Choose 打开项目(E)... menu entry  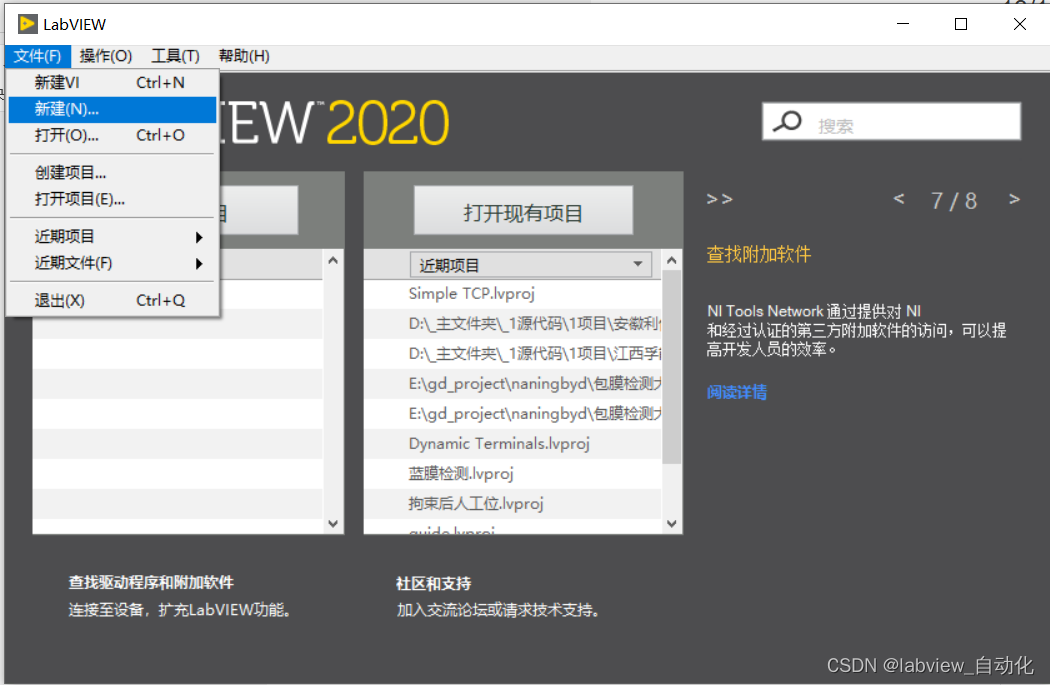112,199
